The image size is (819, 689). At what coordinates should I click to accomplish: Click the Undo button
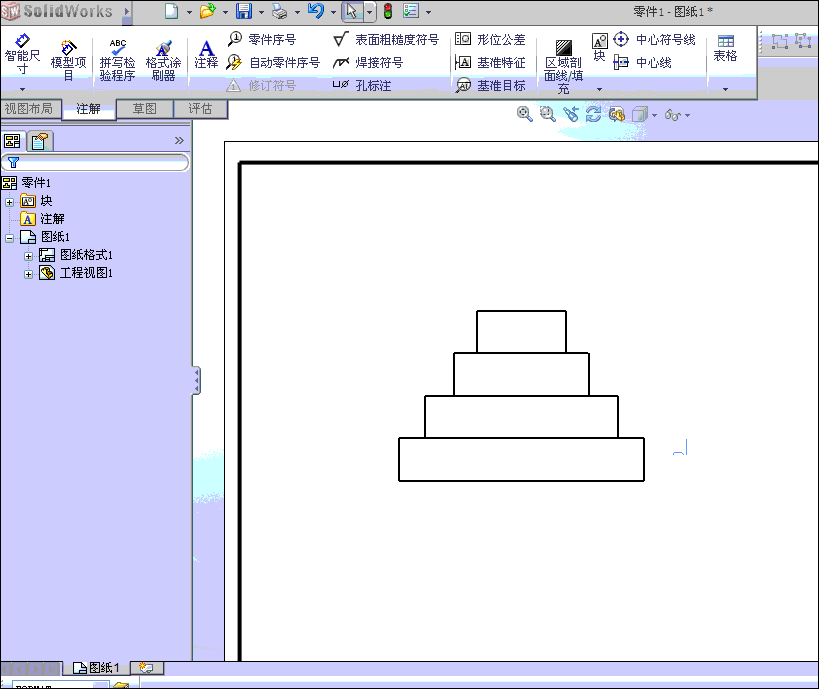[318, 9]
